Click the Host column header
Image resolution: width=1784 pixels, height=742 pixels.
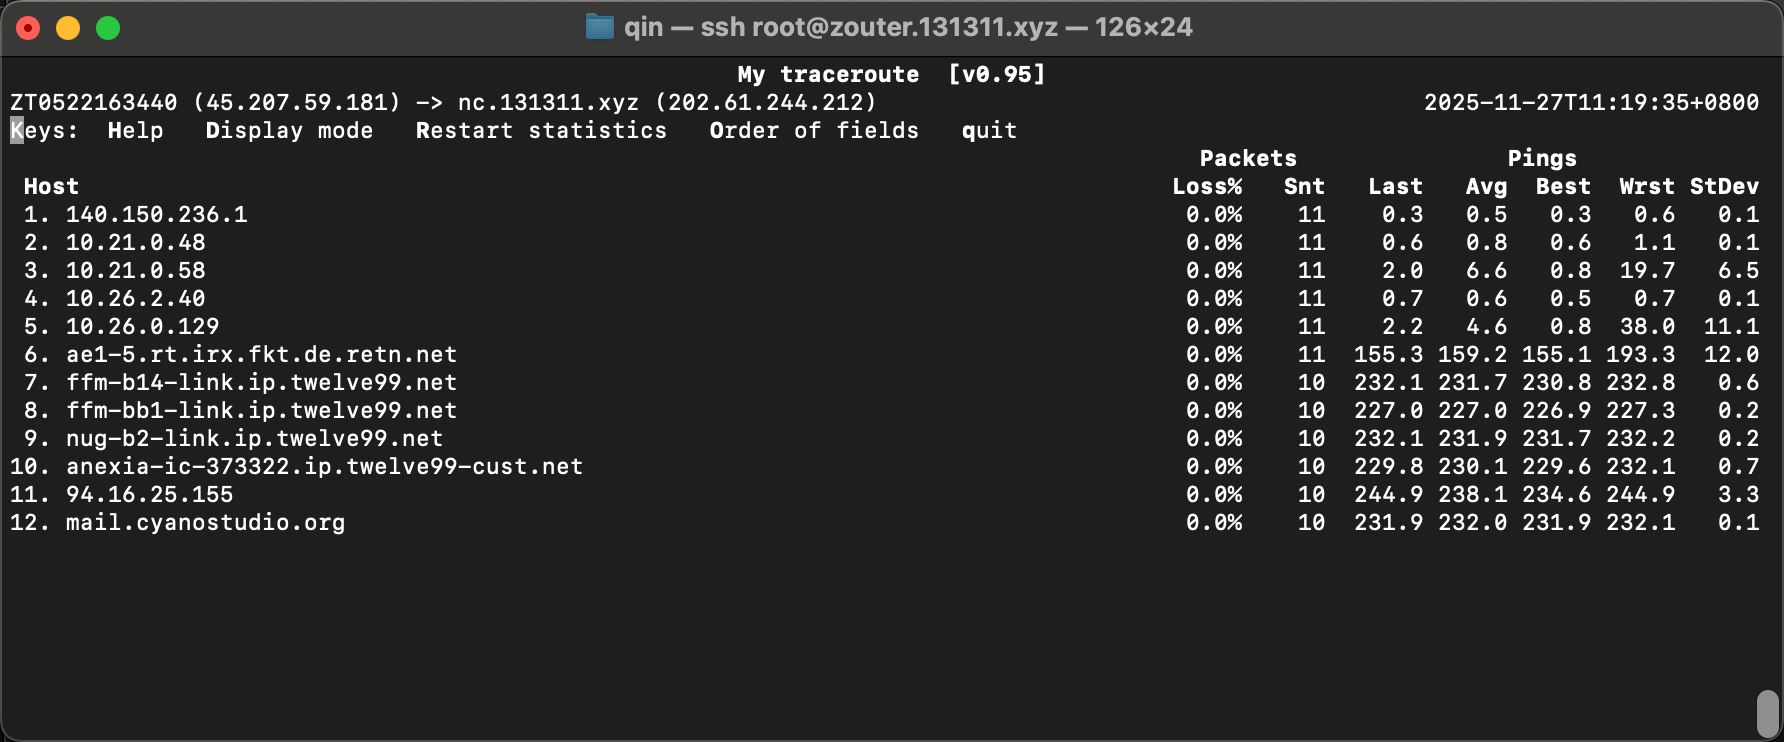click(51, 187)
